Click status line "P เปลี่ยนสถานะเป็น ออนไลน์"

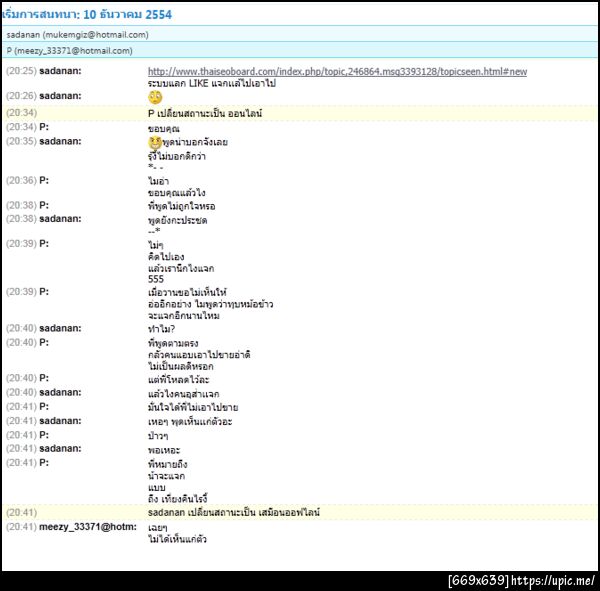(205, 114)
